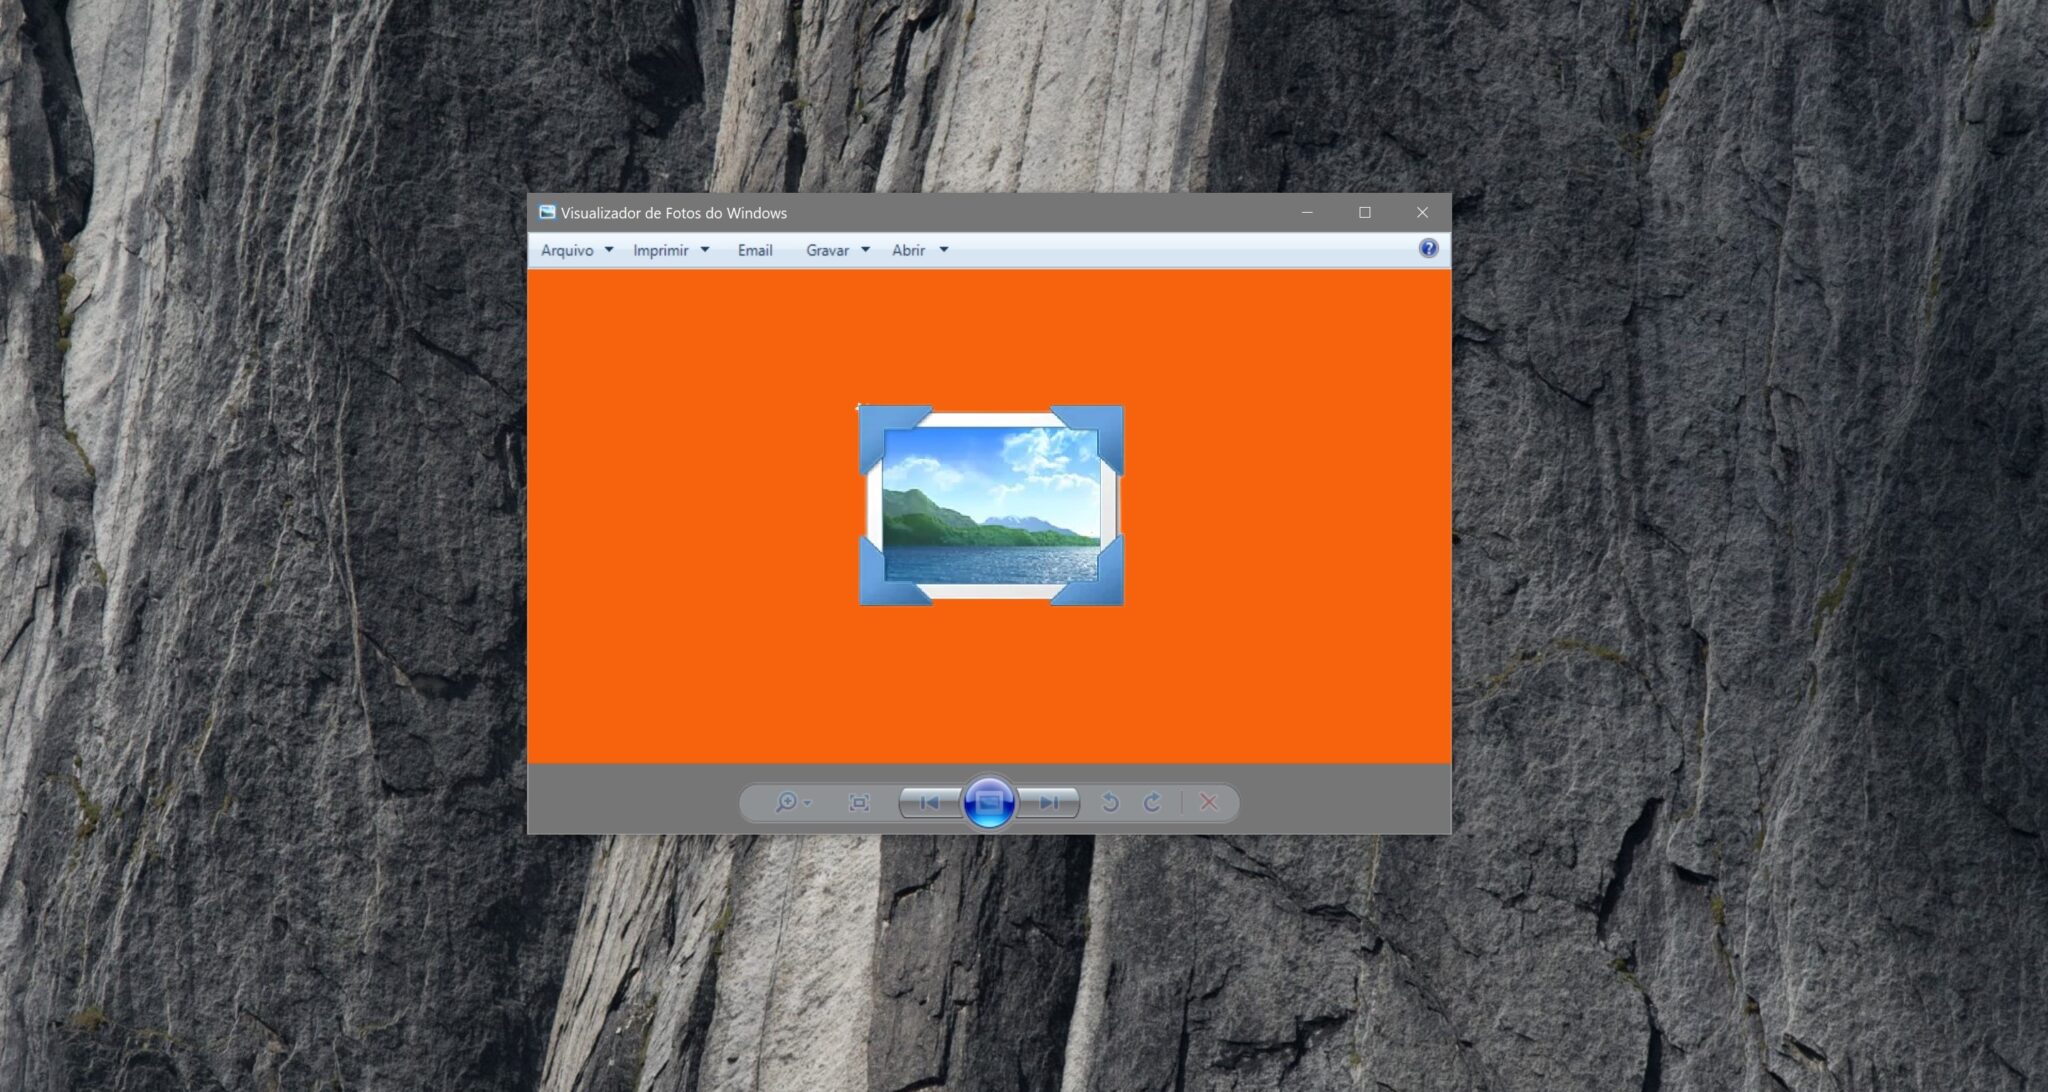
Task: Minimize the Photo Viewer window
Action: (1305, 212)
